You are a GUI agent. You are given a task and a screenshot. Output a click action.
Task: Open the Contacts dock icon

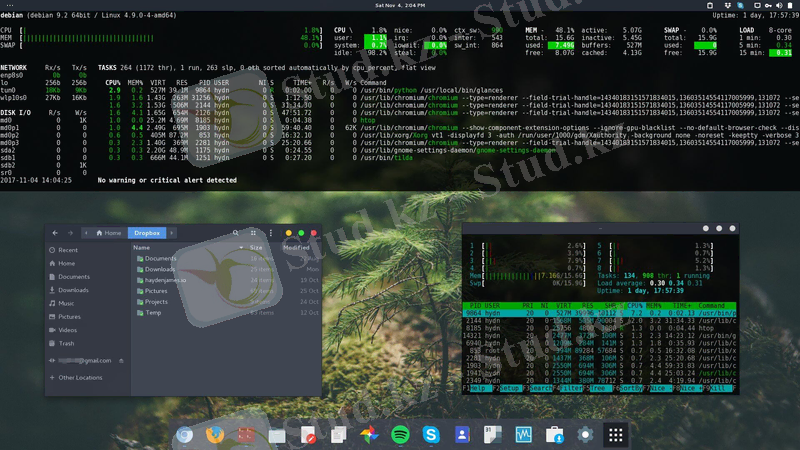pos(462,435)
